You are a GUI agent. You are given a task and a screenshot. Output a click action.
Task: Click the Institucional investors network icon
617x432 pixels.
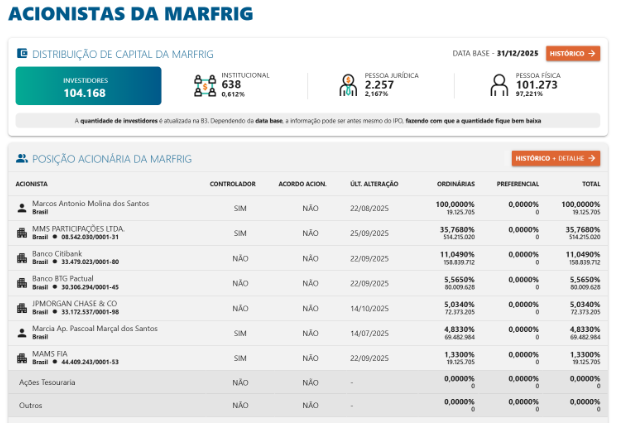(205, 85)
